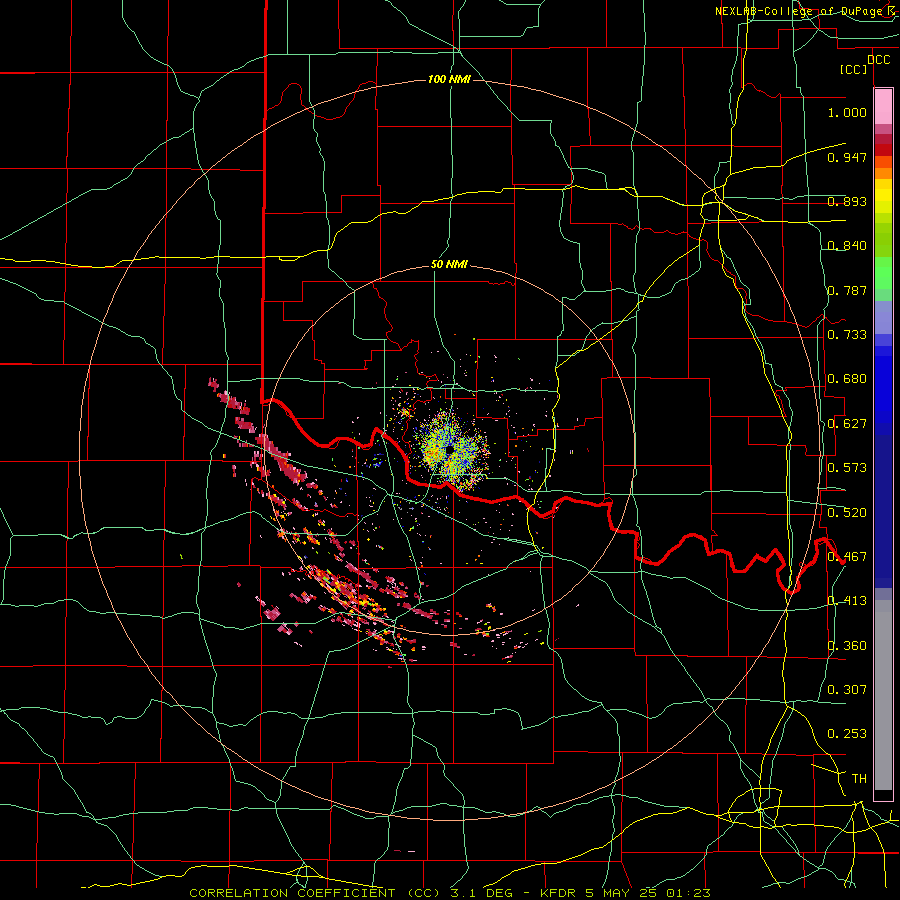This screenshot has width=900, height=900.
Task: Click the 0.467 legend value
Action: 847,557
